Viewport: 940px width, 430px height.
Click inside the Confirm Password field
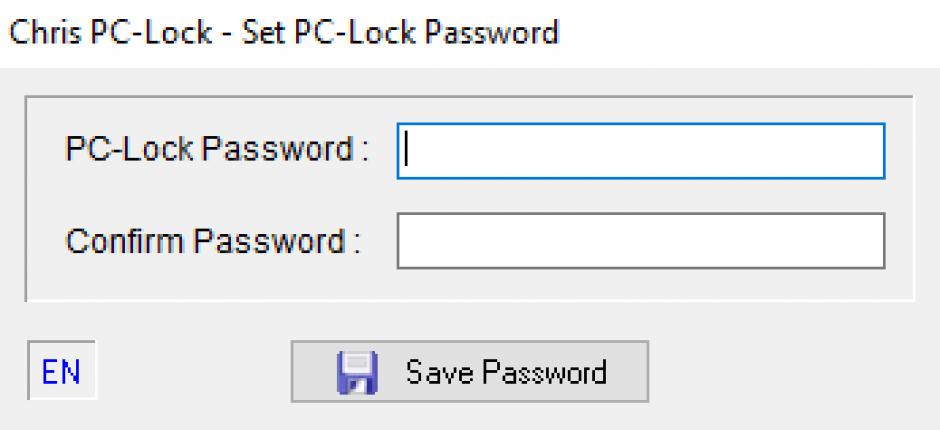641,240
